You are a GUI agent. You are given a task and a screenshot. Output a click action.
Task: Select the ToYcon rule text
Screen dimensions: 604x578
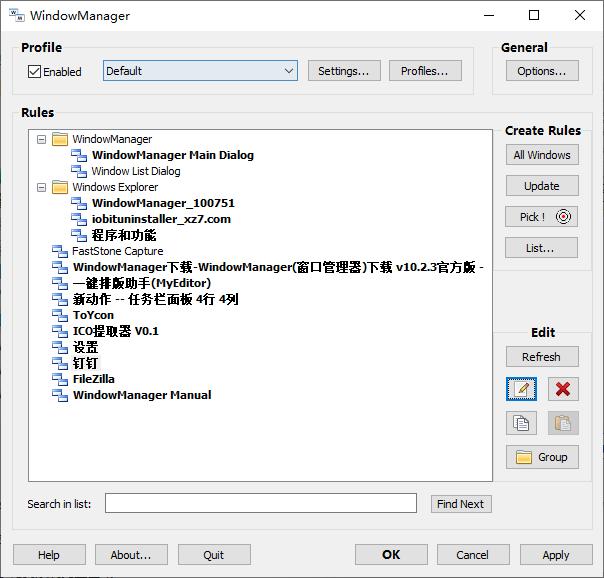click(93, 315)
